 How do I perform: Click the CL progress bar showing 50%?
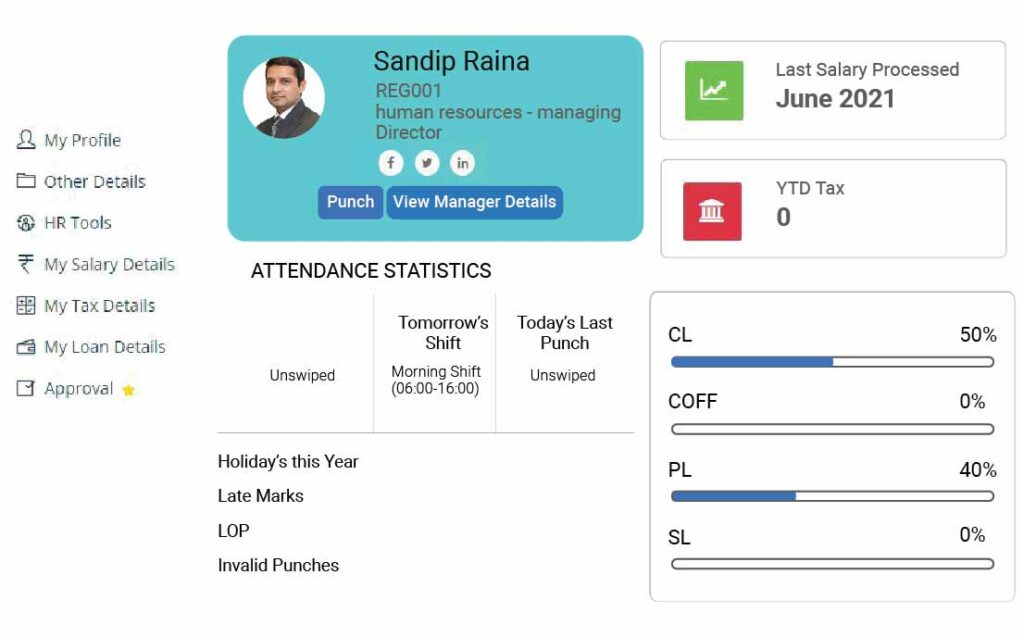pyautogui.click(x=828, y=361)
